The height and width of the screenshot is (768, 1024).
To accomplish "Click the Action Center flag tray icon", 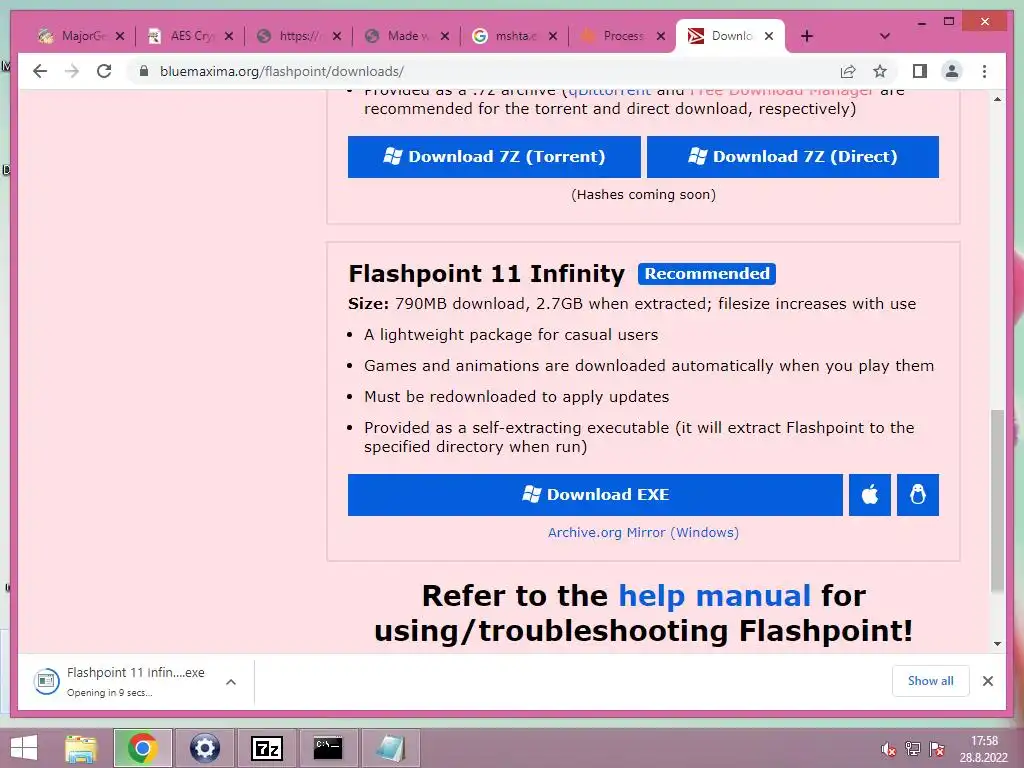I will 937,749.
